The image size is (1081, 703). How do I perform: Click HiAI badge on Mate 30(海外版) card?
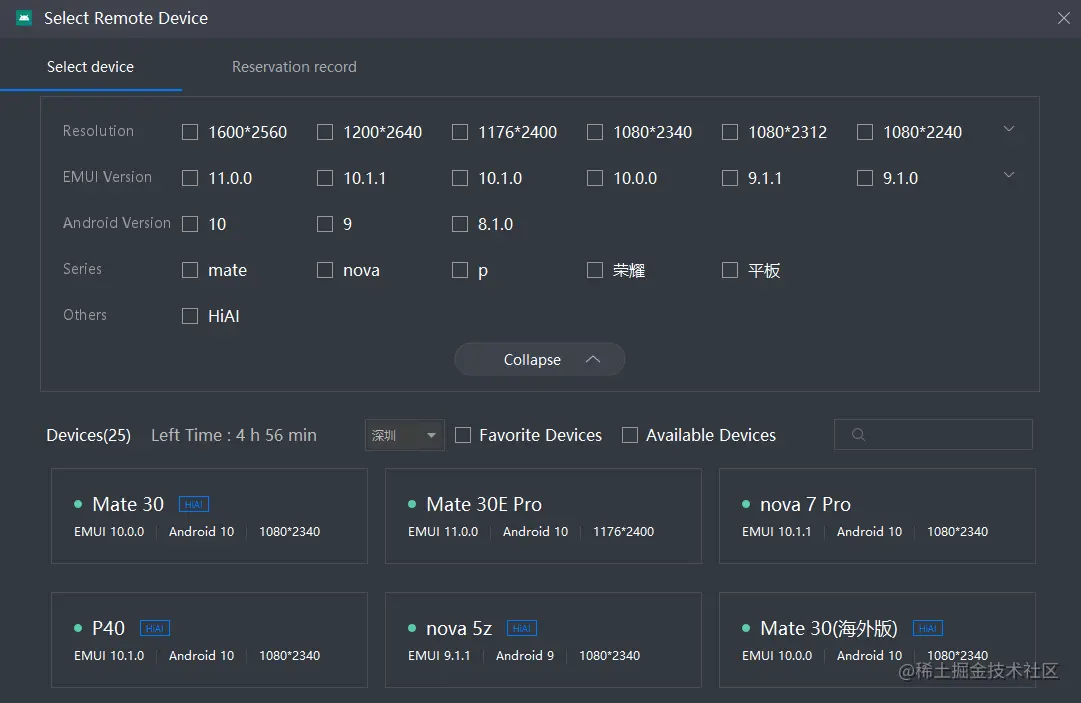(928, 629)
